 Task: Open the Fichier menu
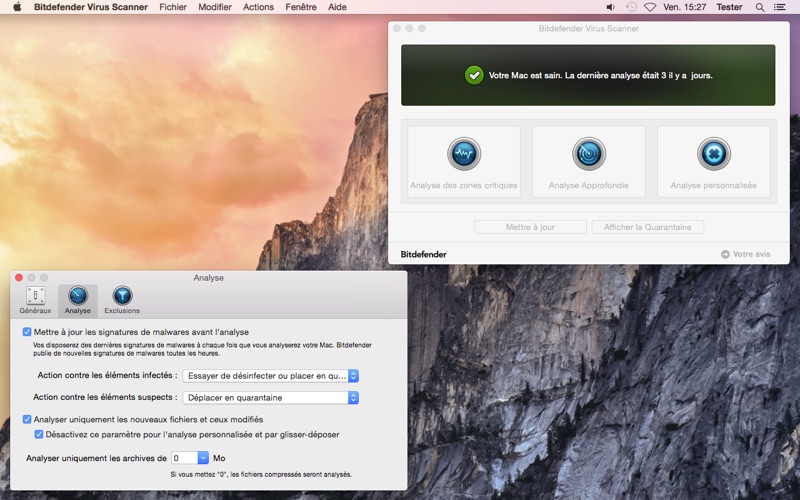pos(173,7)
